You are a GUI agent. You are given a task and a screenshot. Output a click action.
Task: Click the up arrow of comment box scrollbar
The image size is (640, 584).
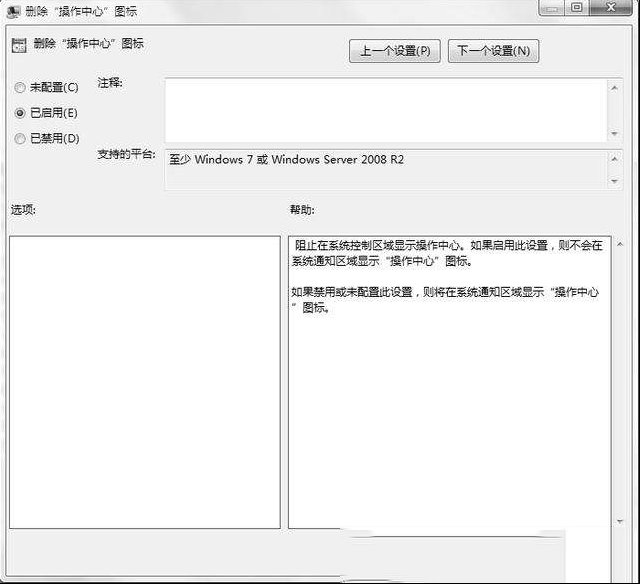tap(615, 87)
